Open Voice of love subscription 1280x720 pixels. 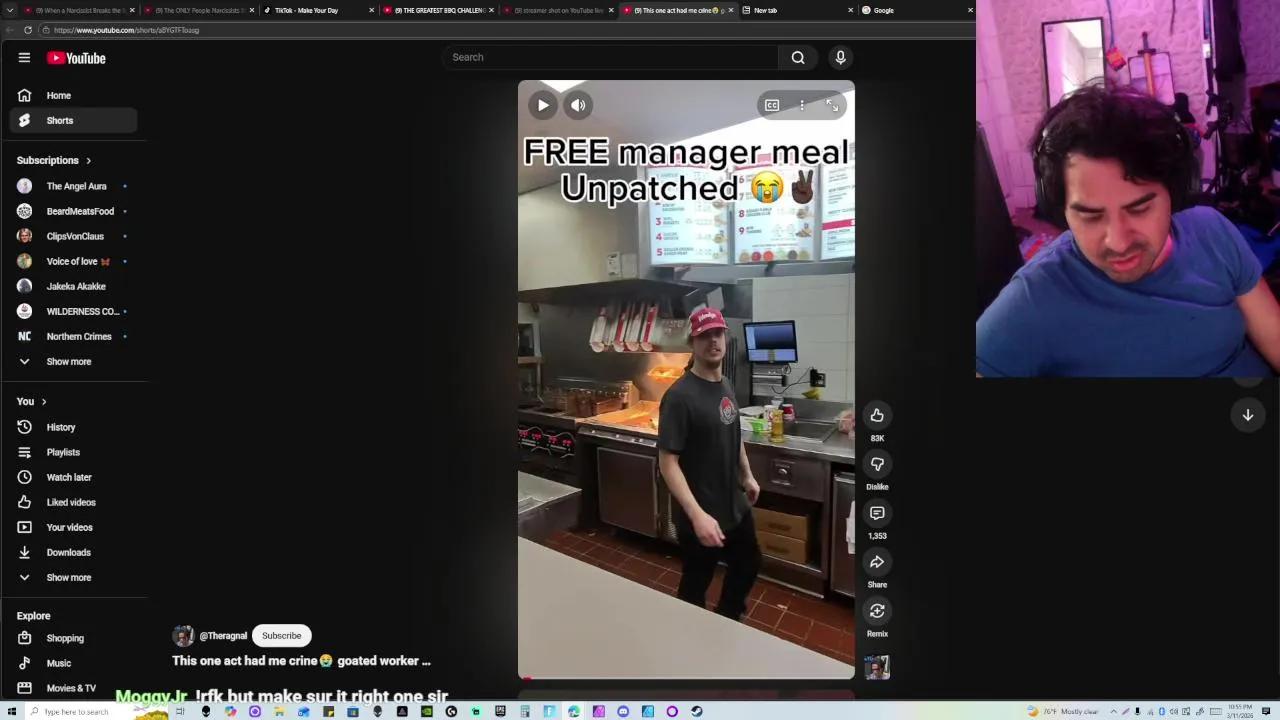73,261
